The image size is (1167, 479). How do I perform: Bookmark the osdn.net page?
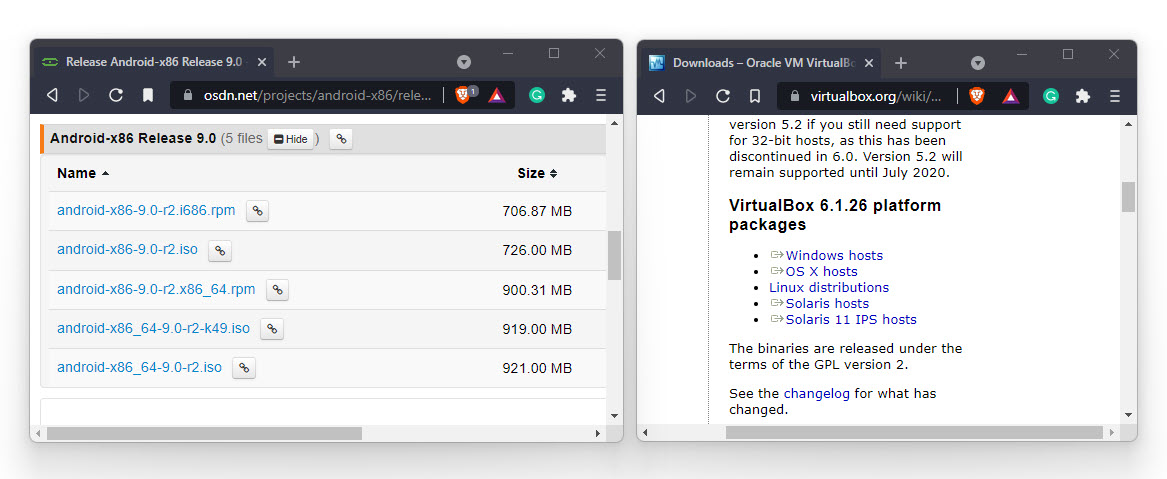pyautogui.click(x=148, y=95)
